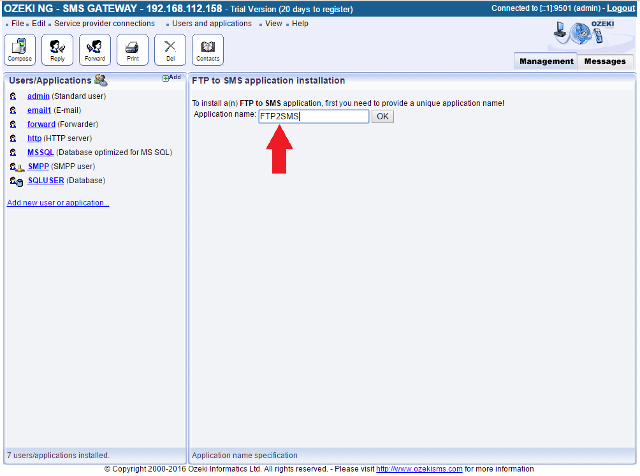Image resolution: width=640 pixels, height=476 pixels.
Task: Click the Del toolbar icon
Action: 170,50
